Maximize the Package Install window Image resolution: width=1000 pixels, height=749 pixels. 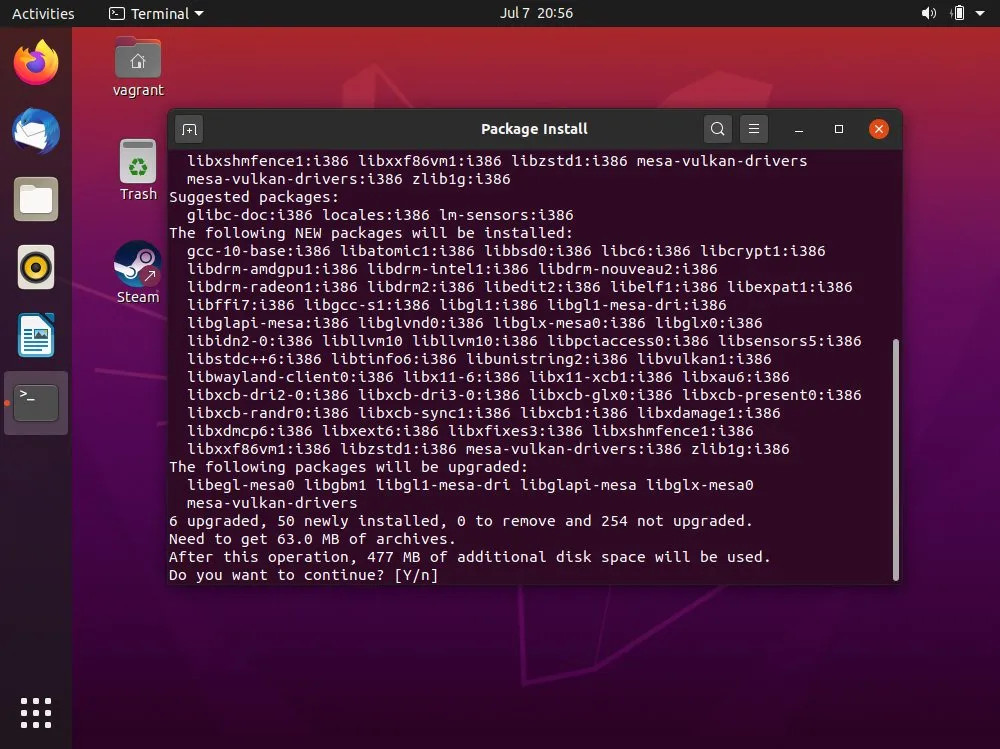tap(839, 129)
